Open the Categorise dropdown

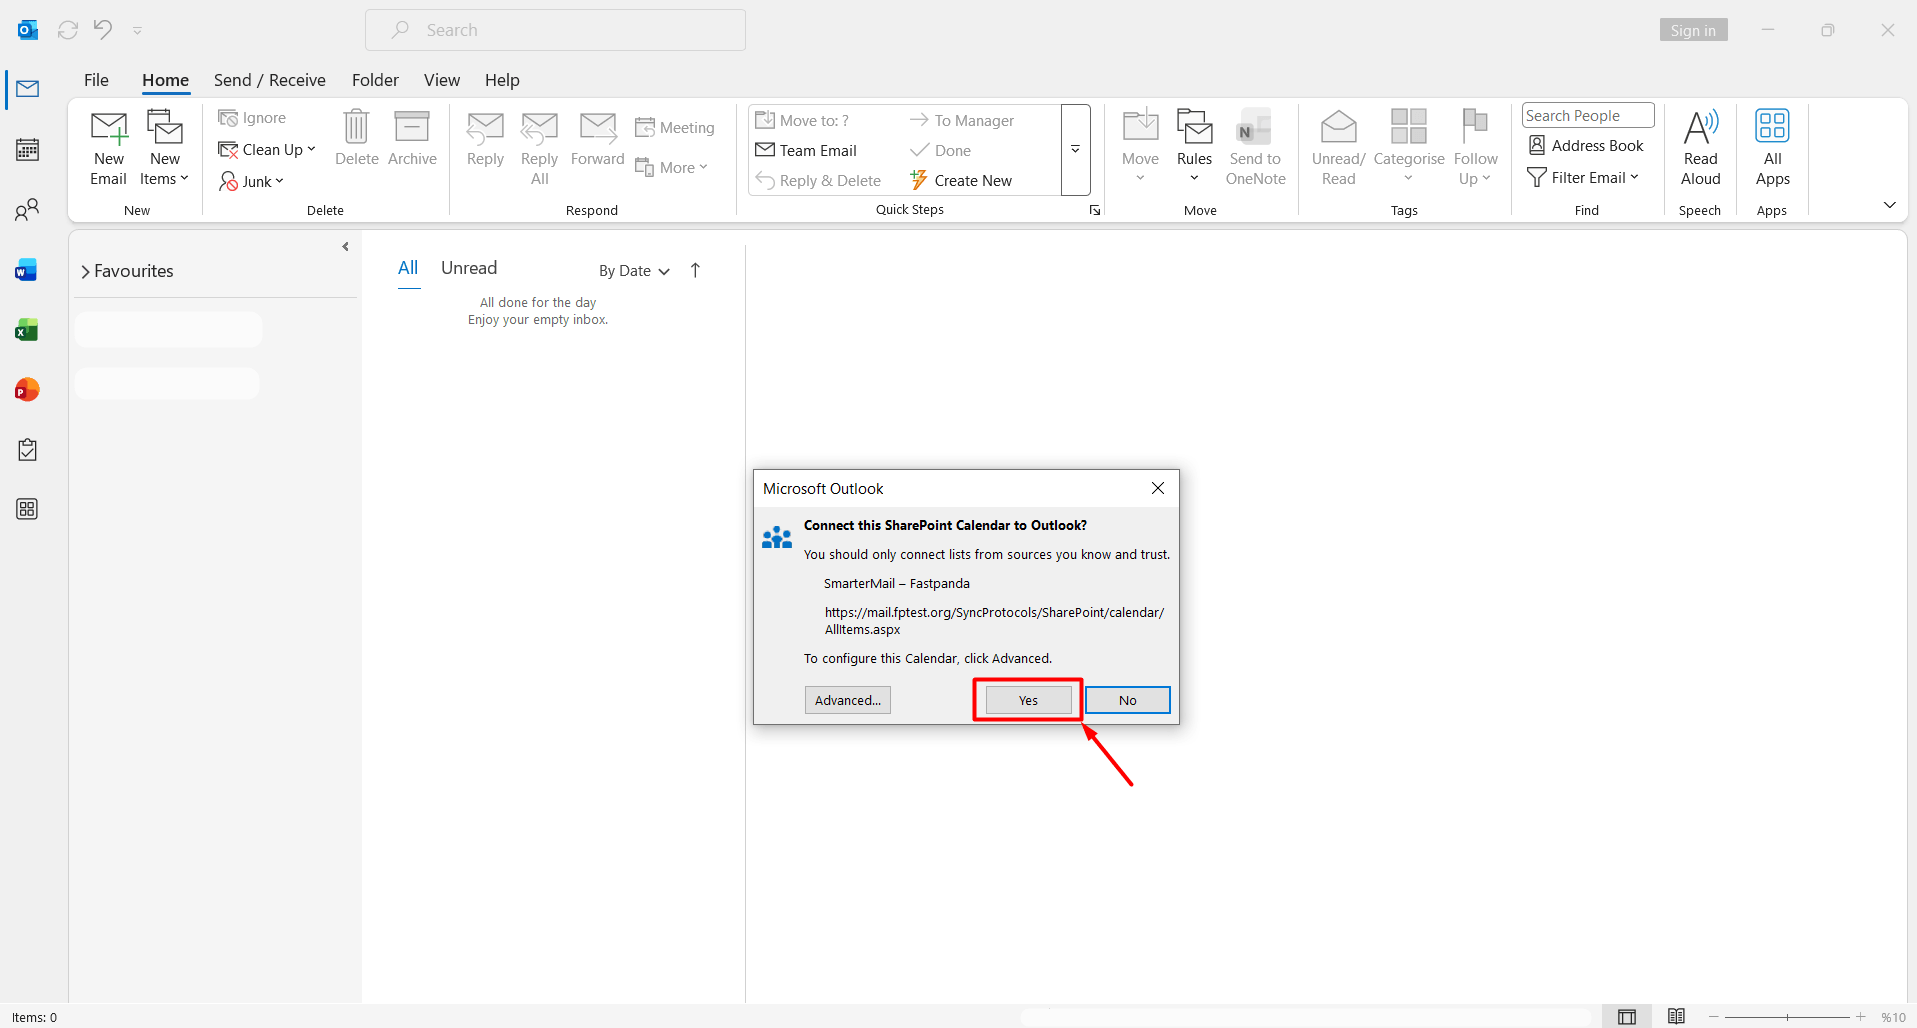point(1408,147)
